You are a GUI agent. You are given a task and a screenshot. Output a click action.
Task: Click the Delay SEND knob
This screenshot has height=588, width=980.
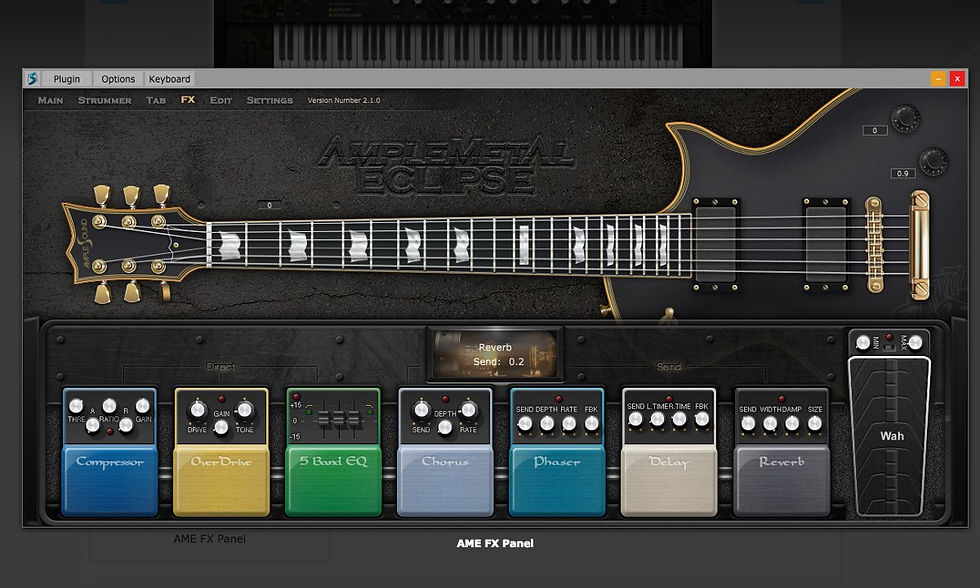[x=636, y=419]
